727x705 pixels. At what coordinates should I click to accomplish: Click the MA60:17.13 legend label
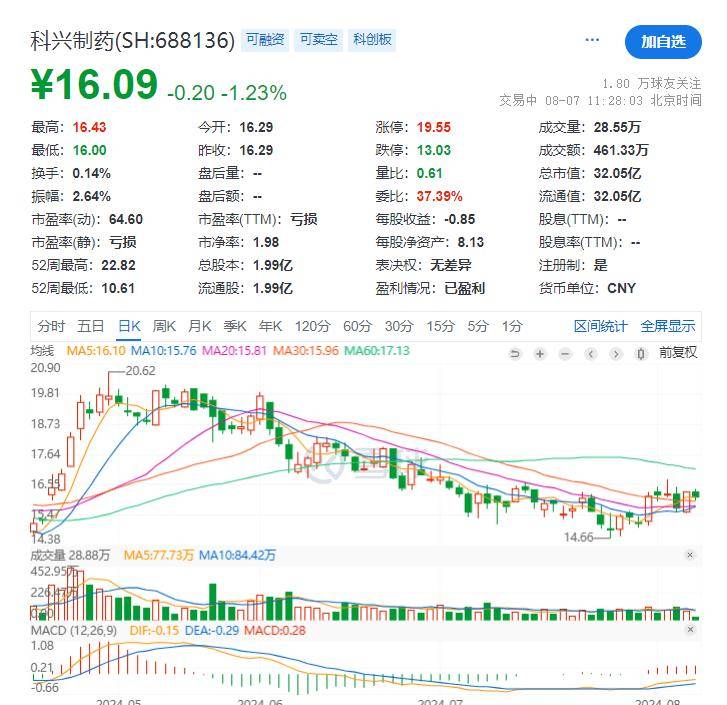(377, 351)
